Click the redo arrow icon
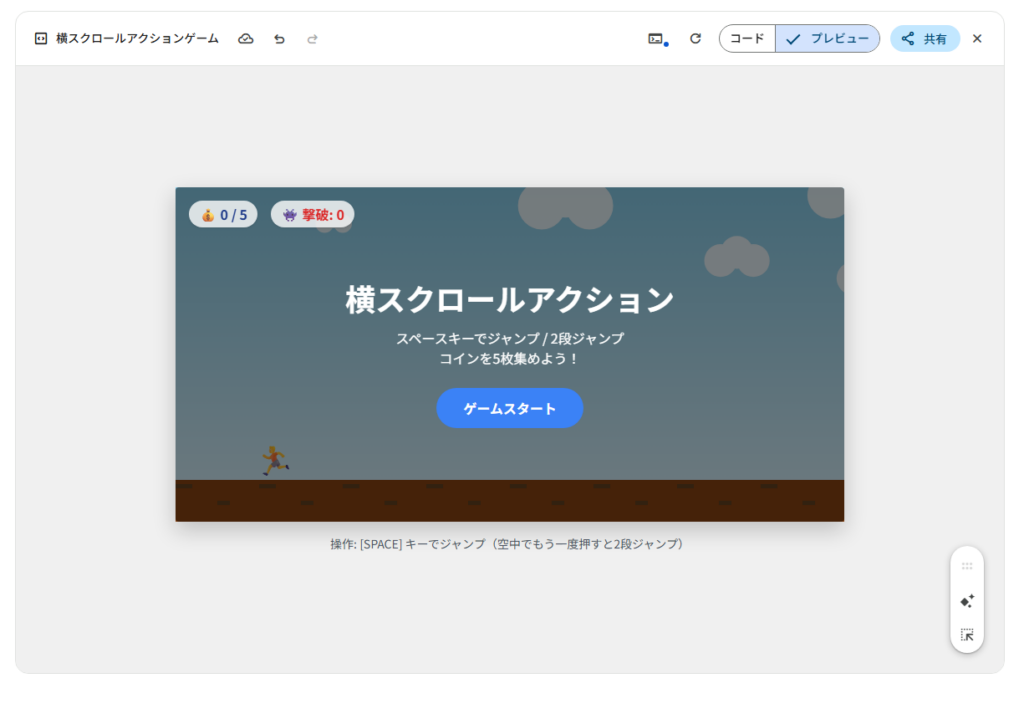 312,39
